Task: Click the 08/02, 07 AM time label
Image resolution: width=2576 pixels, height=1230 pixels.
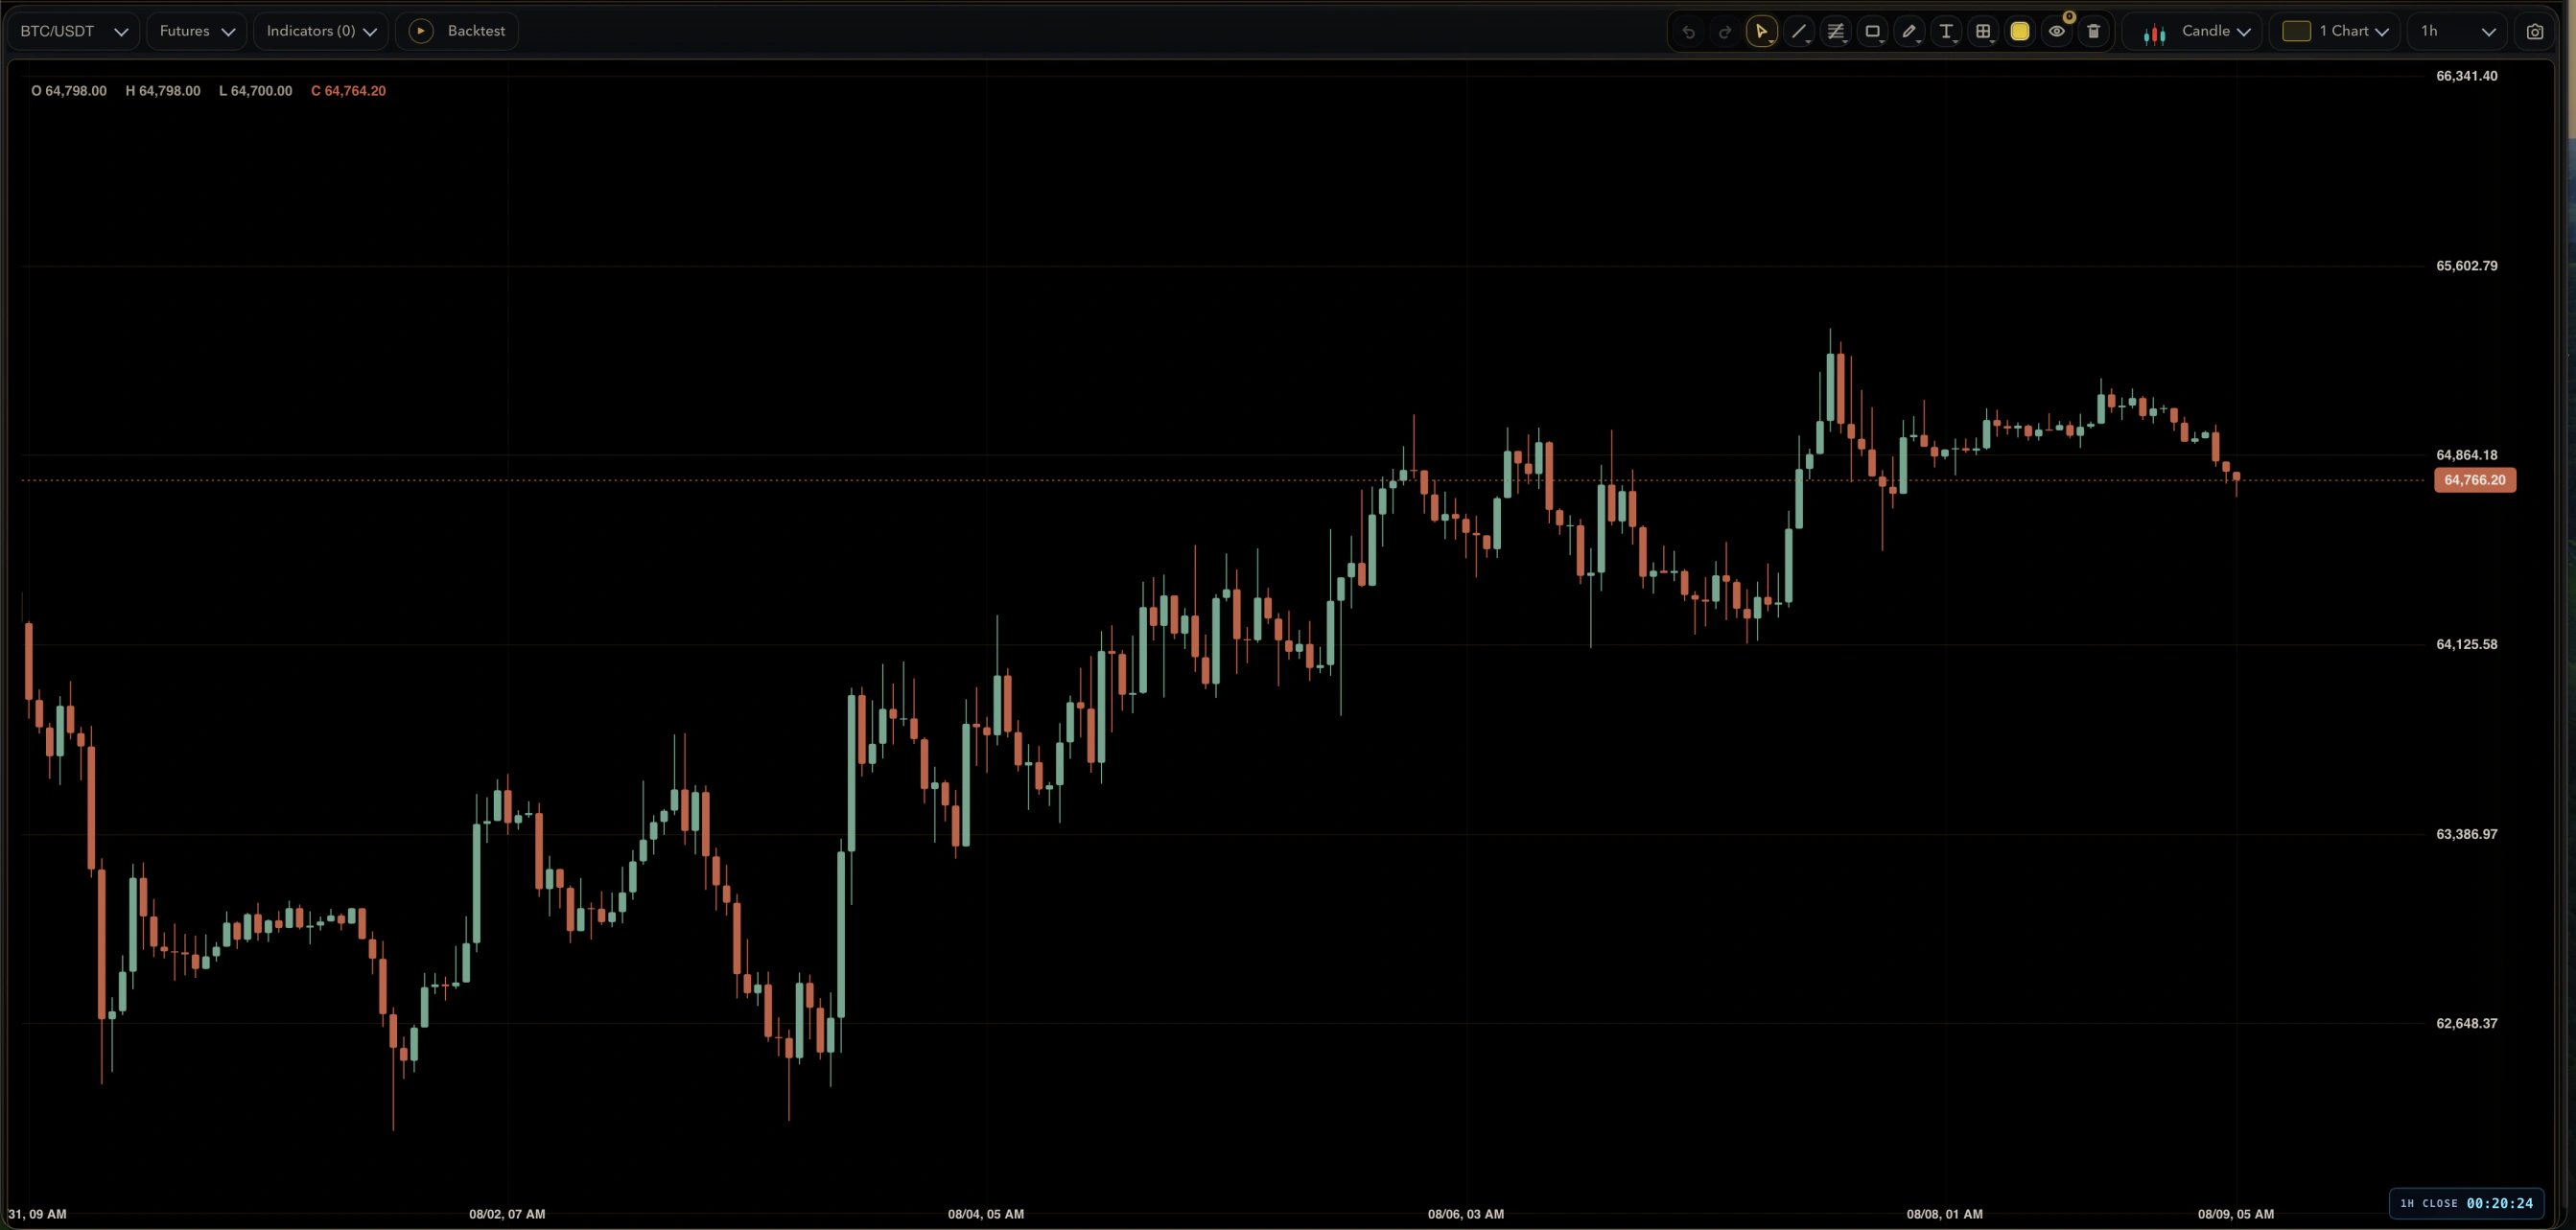Action: pos(507,1214)
